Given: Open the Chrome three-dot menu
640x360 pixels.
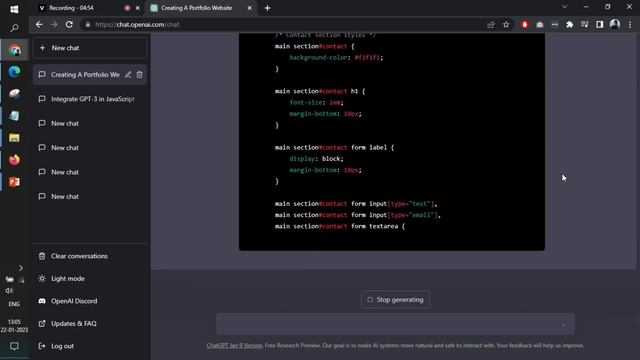Looking at the screenshot, I should pyautogui.click(x=630, y=24).
